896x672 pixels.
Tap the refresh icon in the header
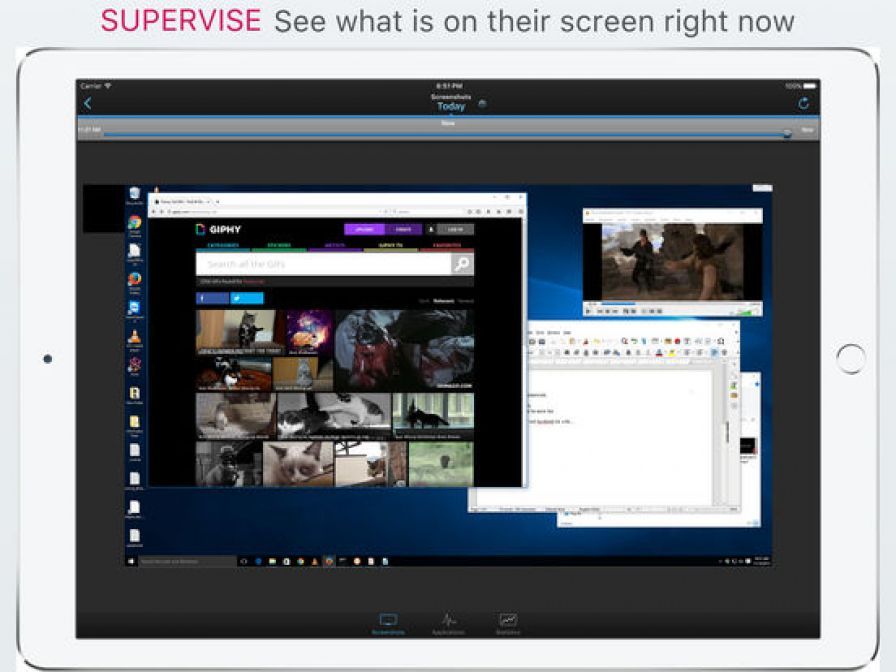point(804,103)
